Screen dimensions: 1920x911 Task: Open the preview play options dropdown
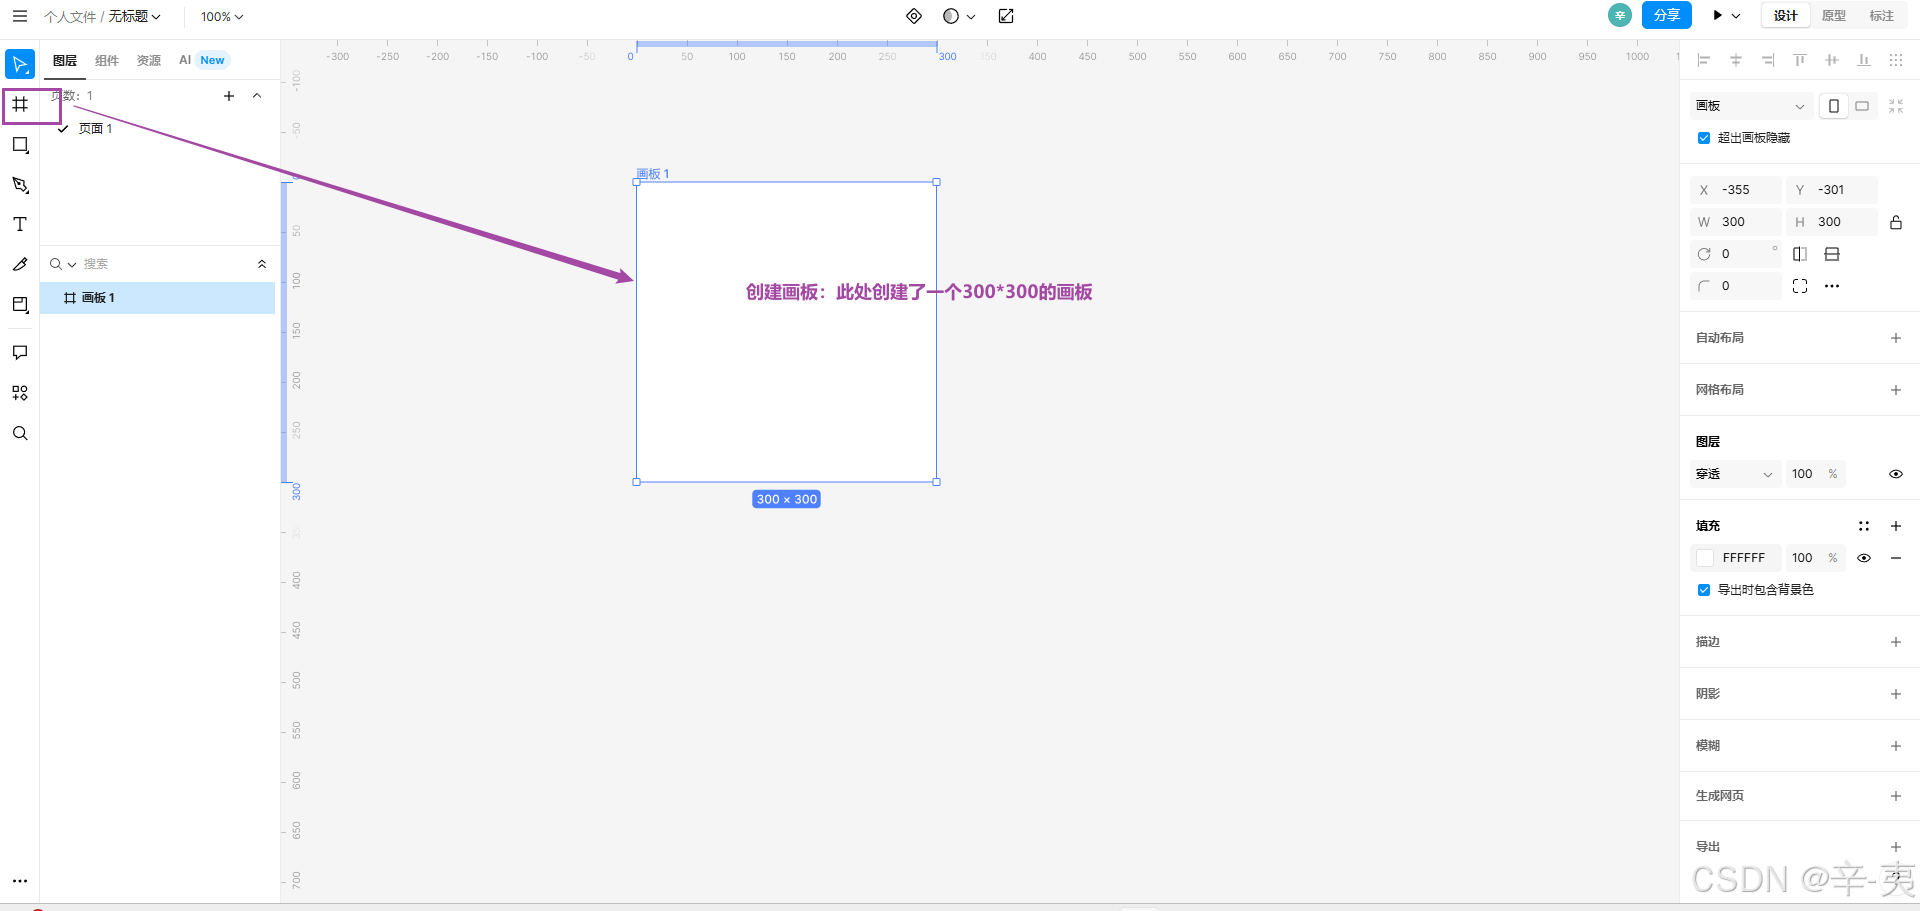coord(1736,16)
